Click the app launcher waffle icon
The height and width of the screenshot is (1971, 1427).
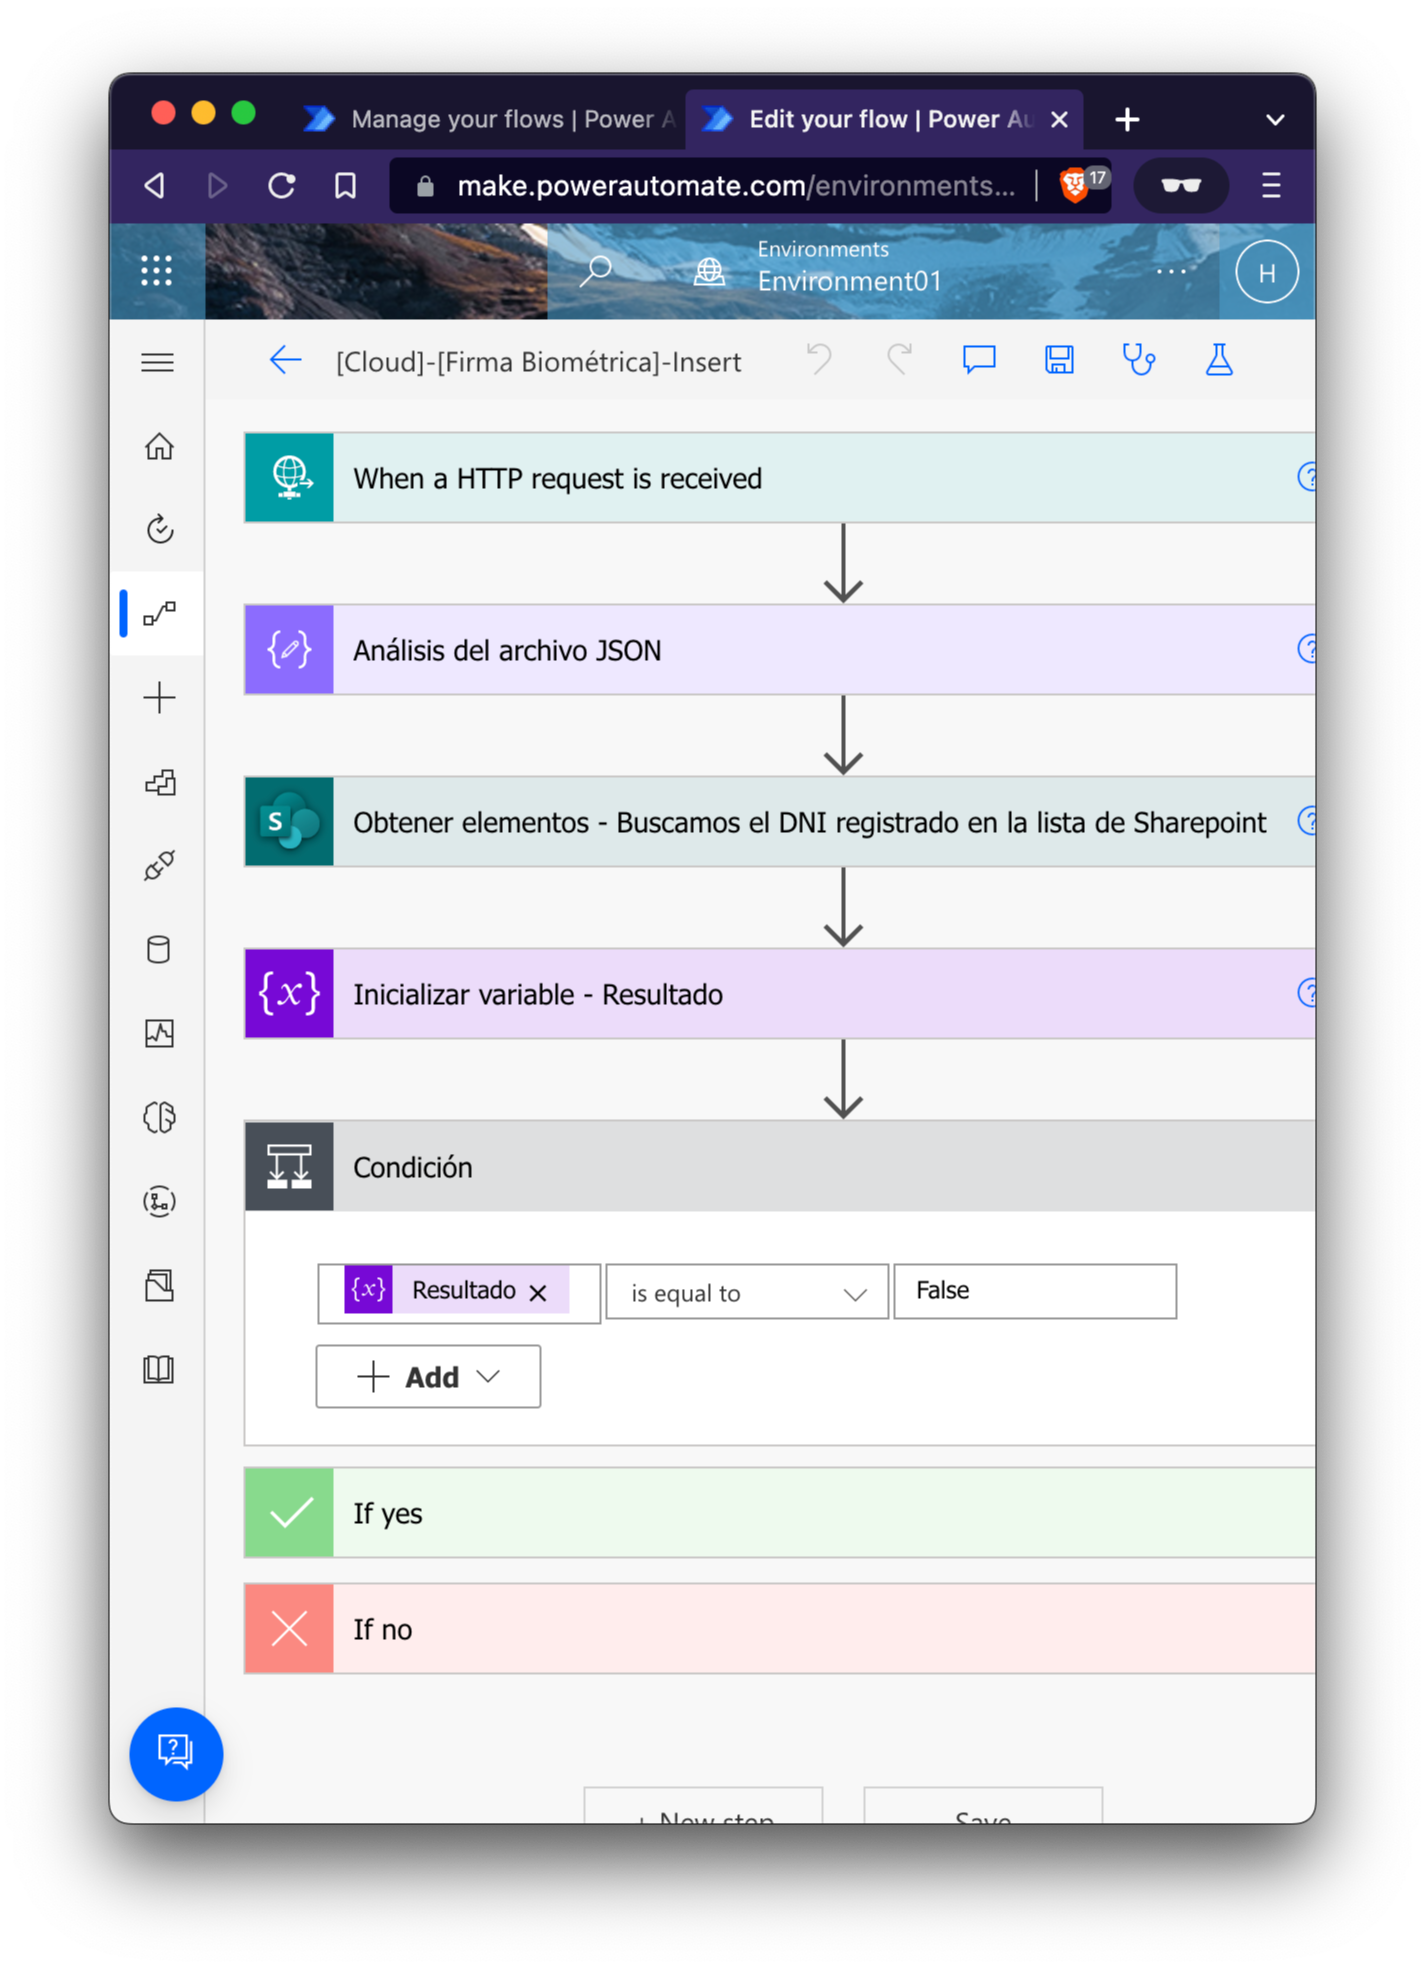pyautogui.click(x=157, y=271)
